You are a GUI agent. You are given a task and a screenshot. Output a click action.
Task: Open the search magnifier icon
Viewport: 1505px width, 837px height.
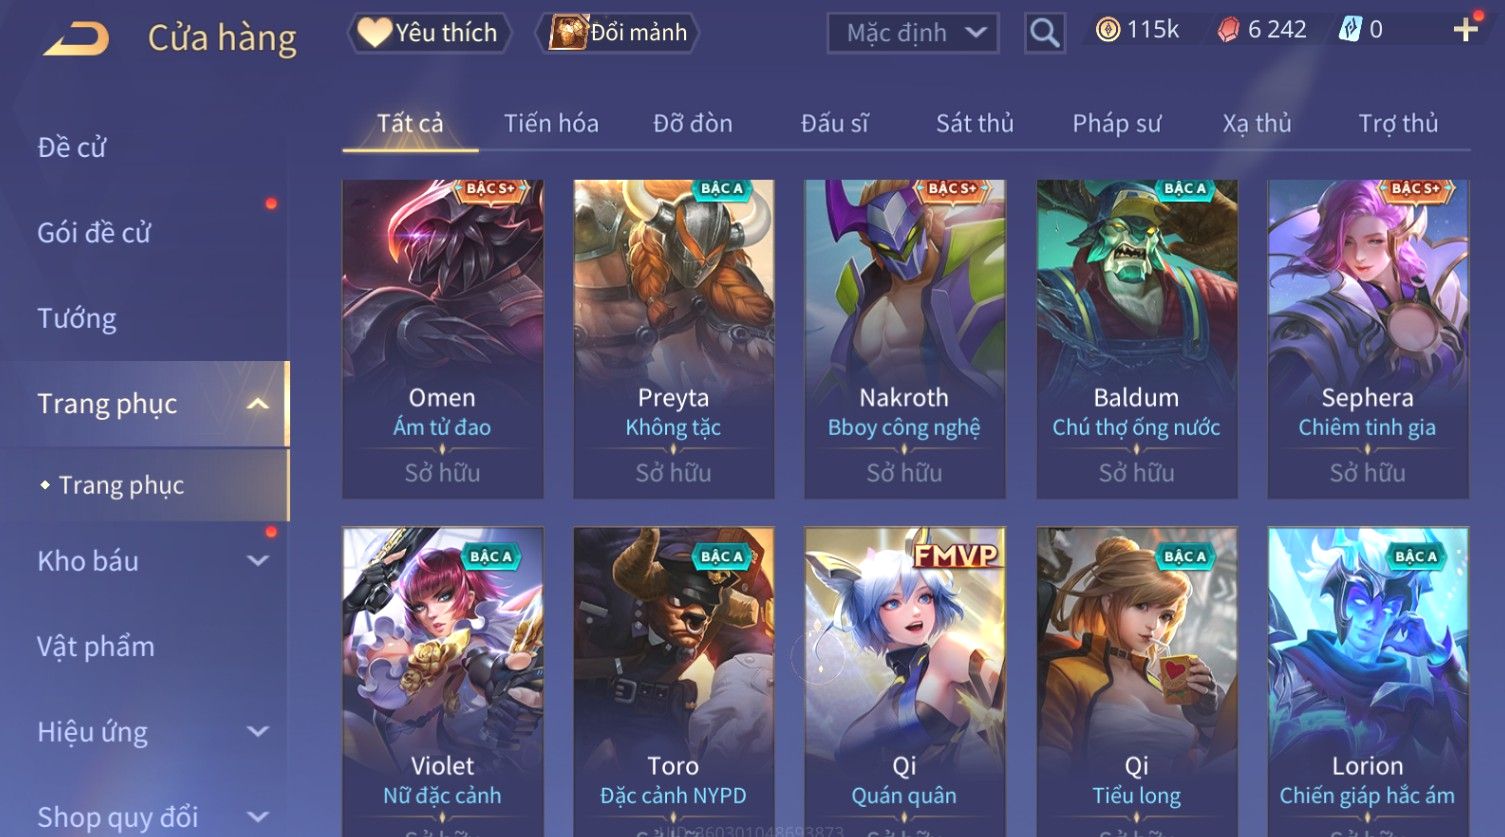point(1045,33)
